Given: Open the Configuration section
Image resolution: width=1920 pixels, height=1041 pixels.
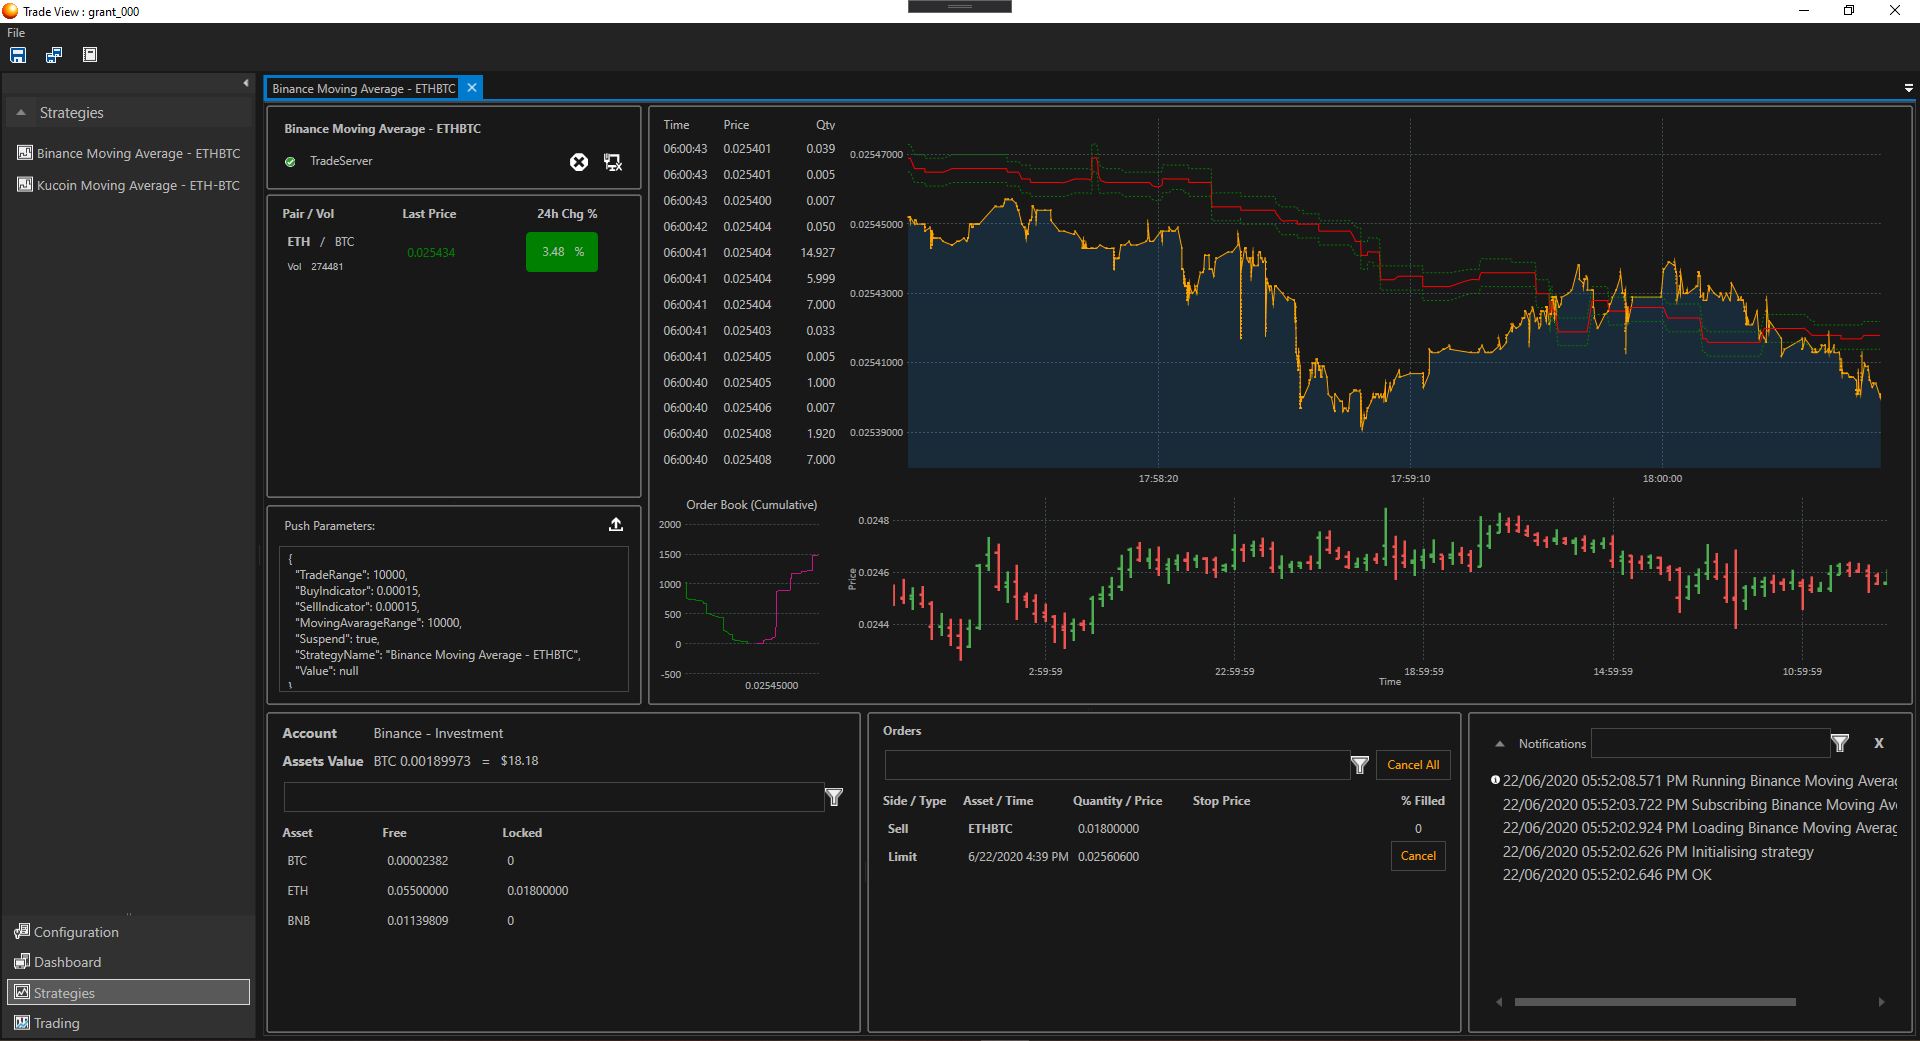Looking at the screenshot, I should coord(128,932).
